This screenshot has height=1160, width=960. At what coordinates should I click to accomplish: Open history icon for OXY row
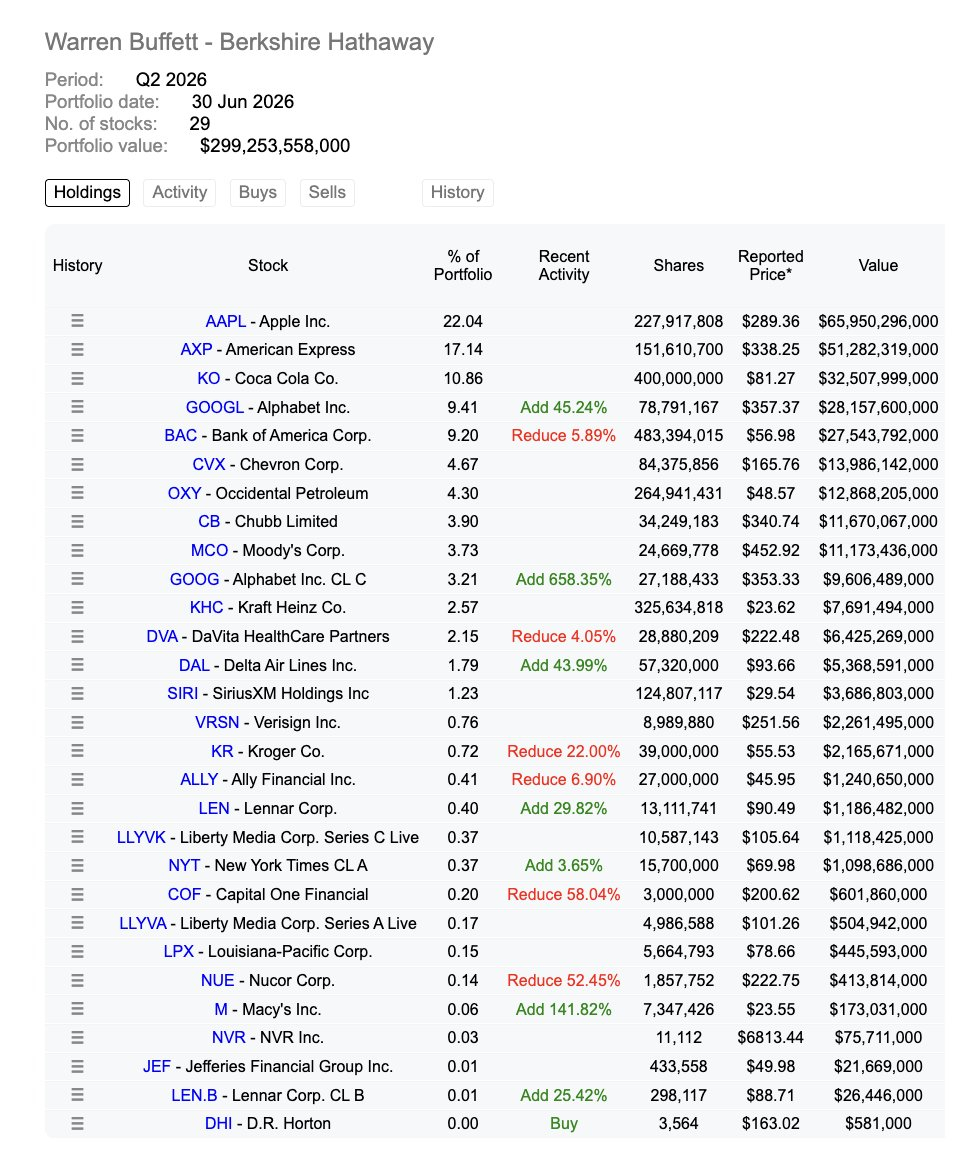click(77, 493)
